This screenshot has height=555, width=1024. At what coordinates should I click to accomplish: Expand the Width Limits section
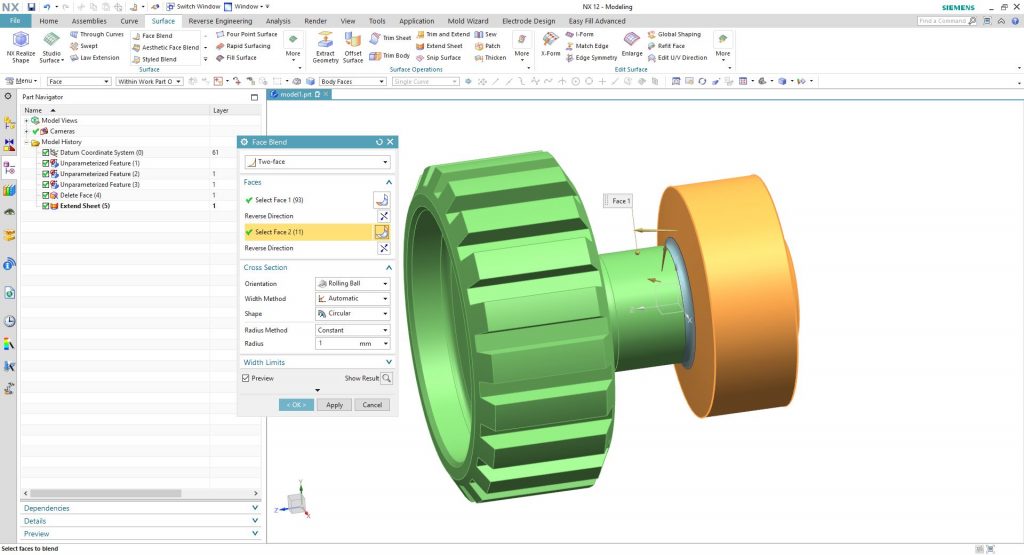(x=317, y=362)
